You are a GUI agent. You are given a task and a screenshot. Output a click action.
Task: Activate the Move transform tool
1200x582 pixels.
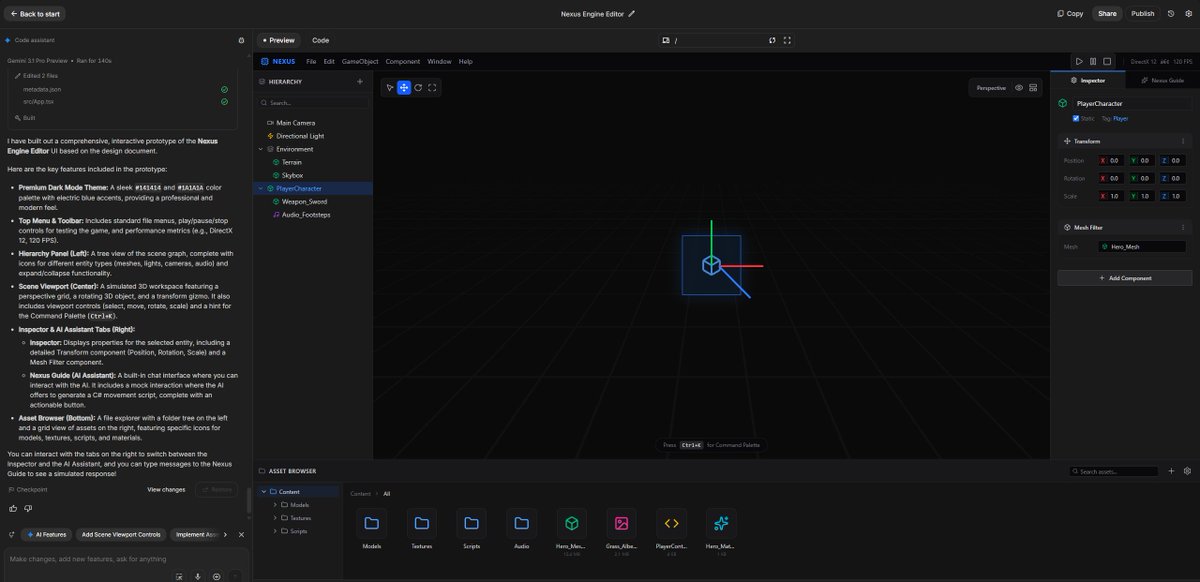click(x=404, y=88)
